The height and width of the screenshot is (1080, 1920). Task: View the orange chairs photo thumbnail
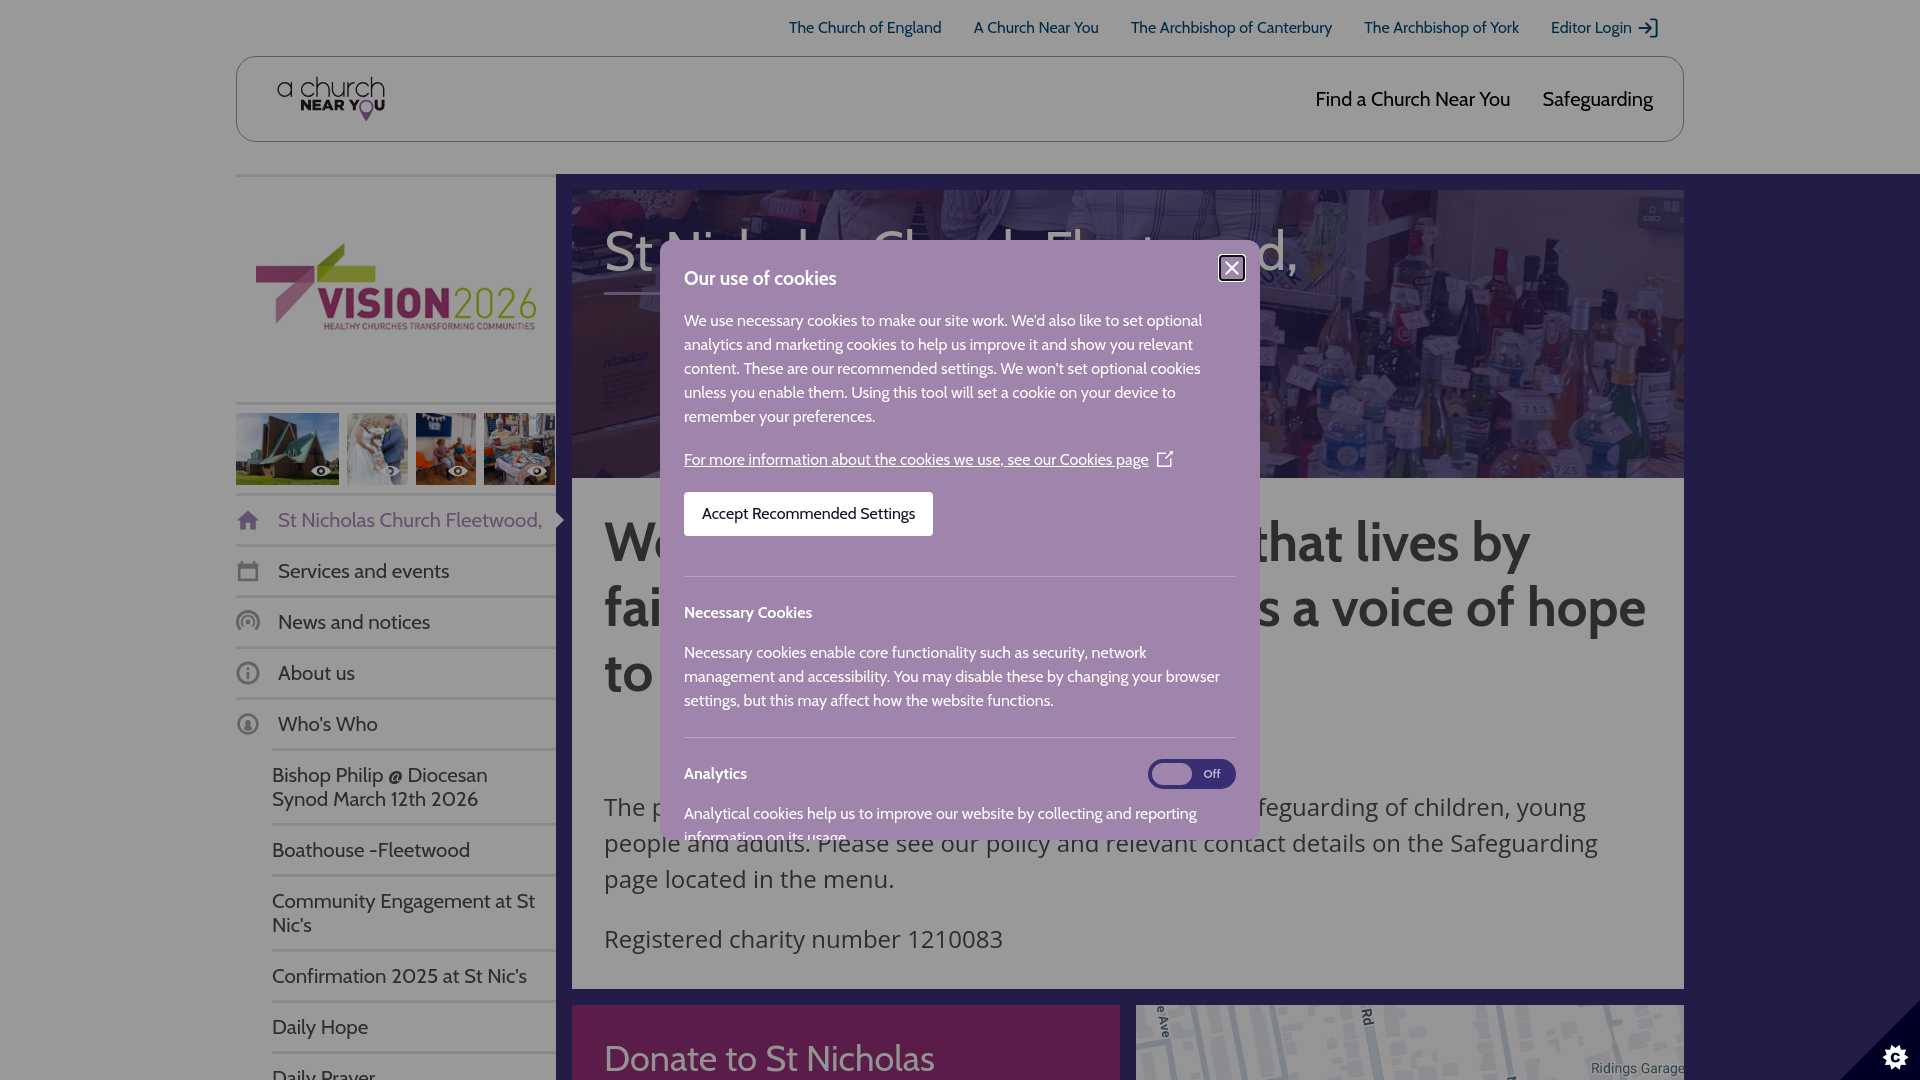point(446,449)
